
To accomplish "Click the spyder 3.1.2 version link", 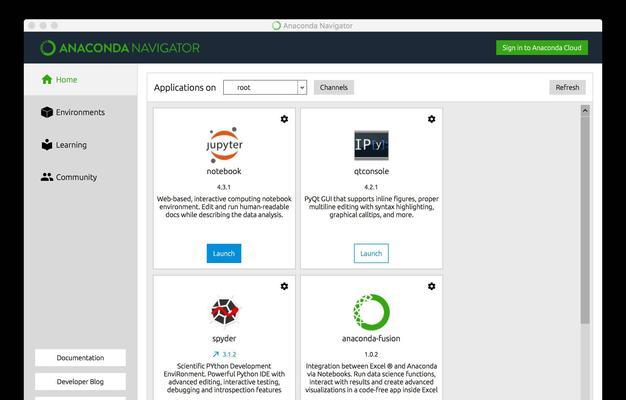I will [x=229, y=354].
